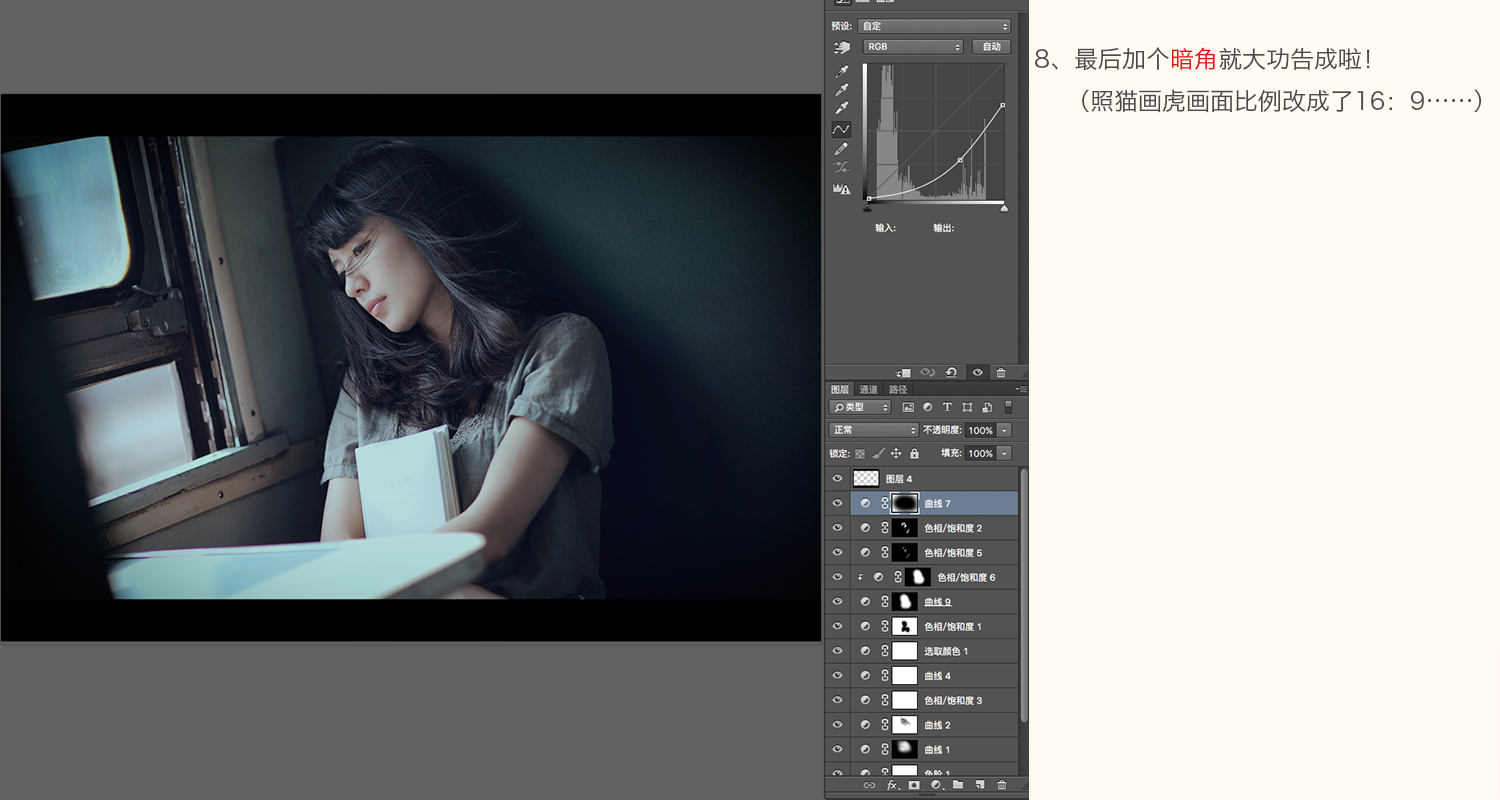The height and width of the screenshot is (800, 1500).
Task: Hide the 选取颜色 1 layer
Action: point(838,651)
